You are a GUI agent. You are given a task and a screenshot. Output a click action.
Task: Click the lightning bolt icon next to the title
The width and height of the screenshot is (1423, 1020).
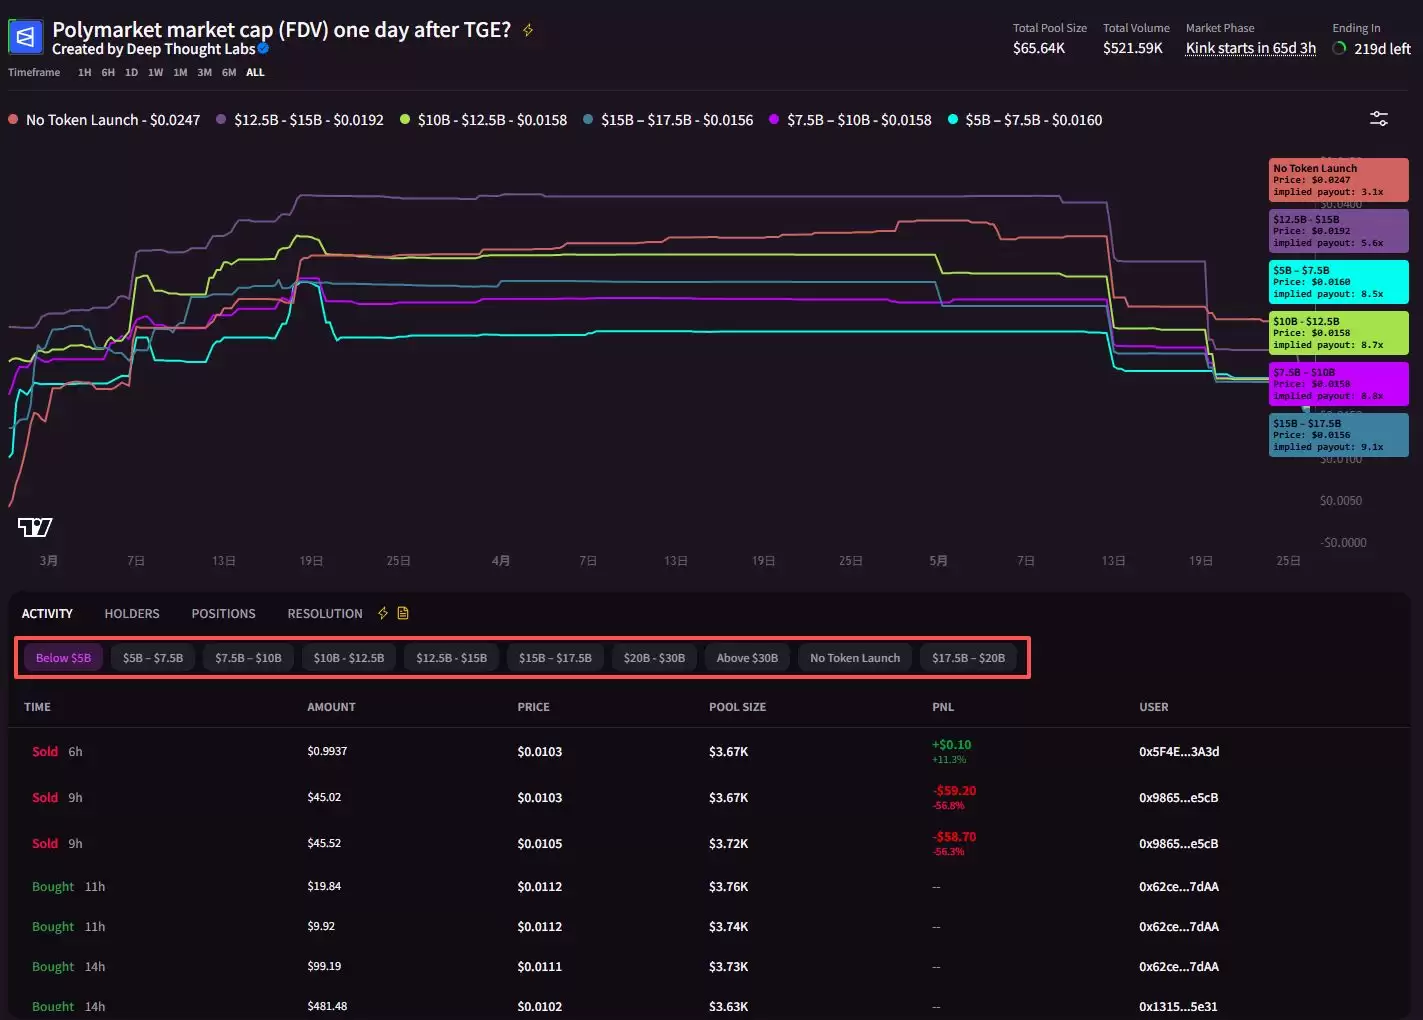[x=528, y=30]
